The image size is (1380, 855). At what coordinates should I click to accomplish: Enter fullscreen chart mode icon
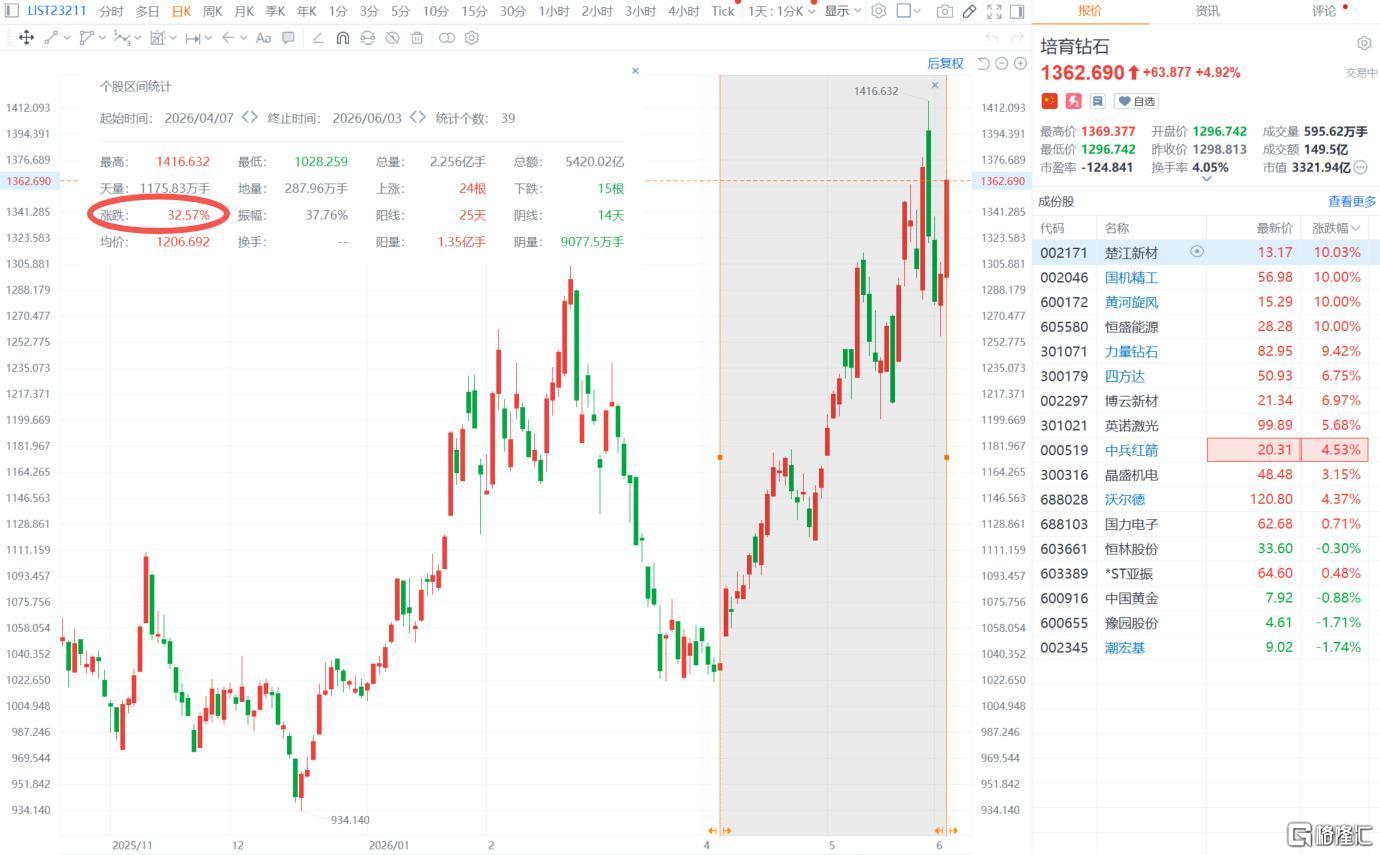[994, 11]
